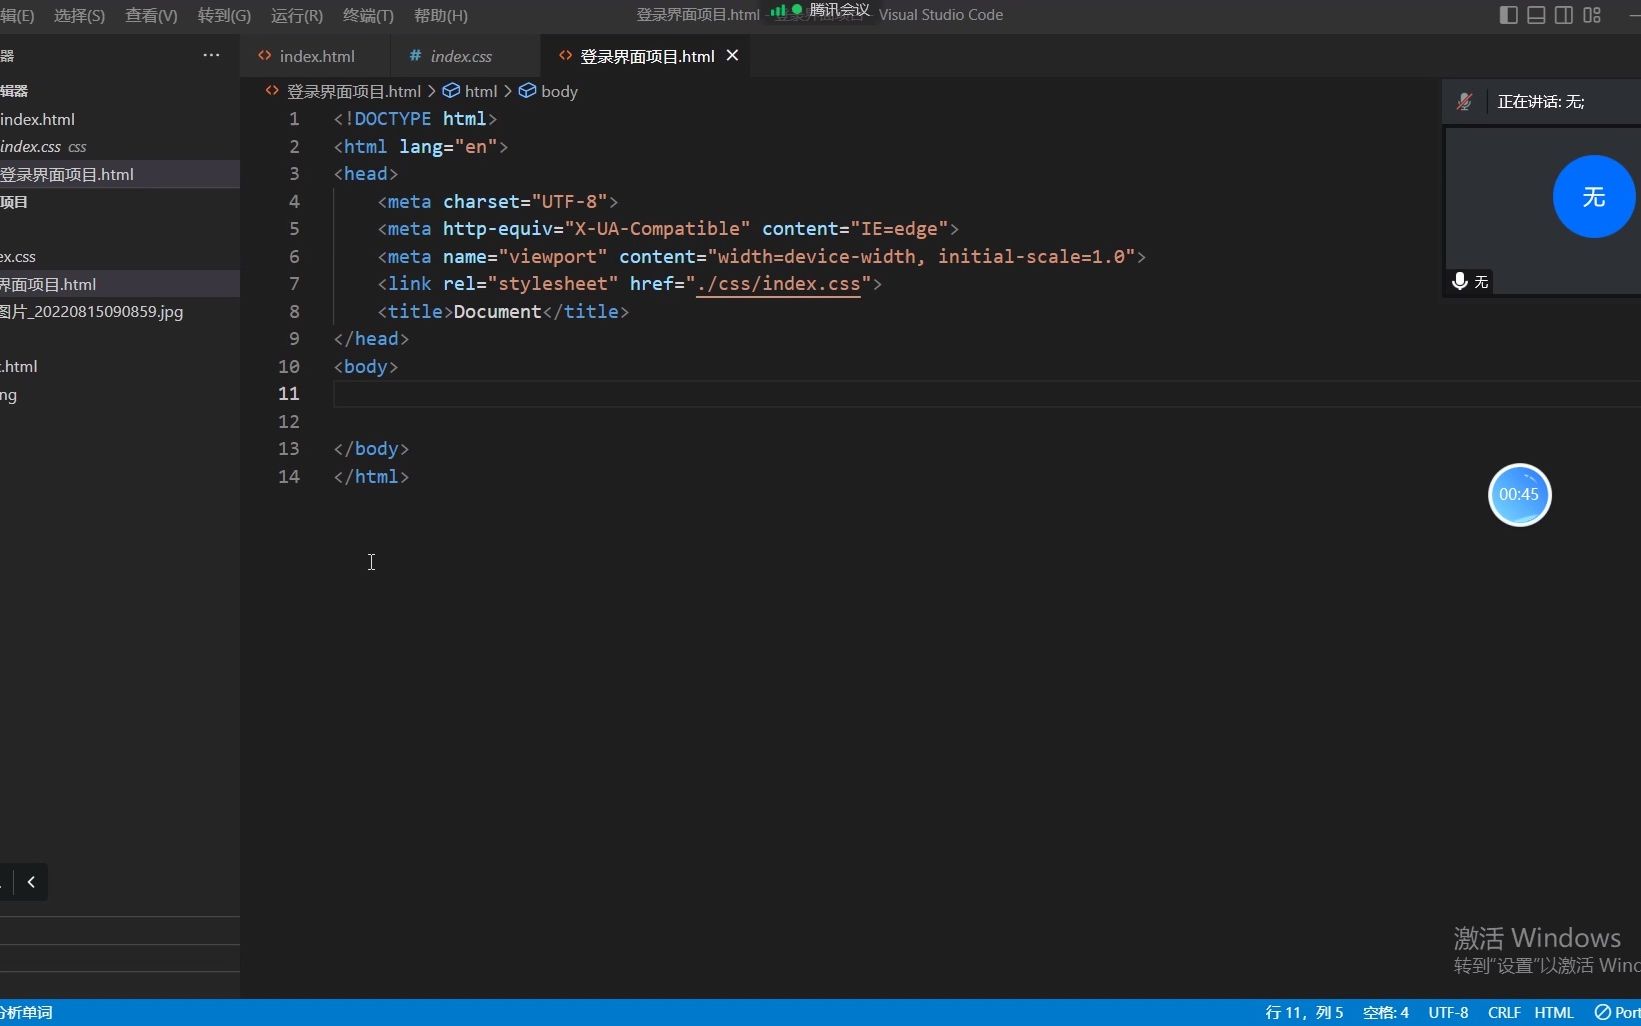Viewport: 1641px width, 1026px height.
Task: Click status bar 行 11, 列 5 position
Action: pyautogui.click(x=1304, y=1012)
